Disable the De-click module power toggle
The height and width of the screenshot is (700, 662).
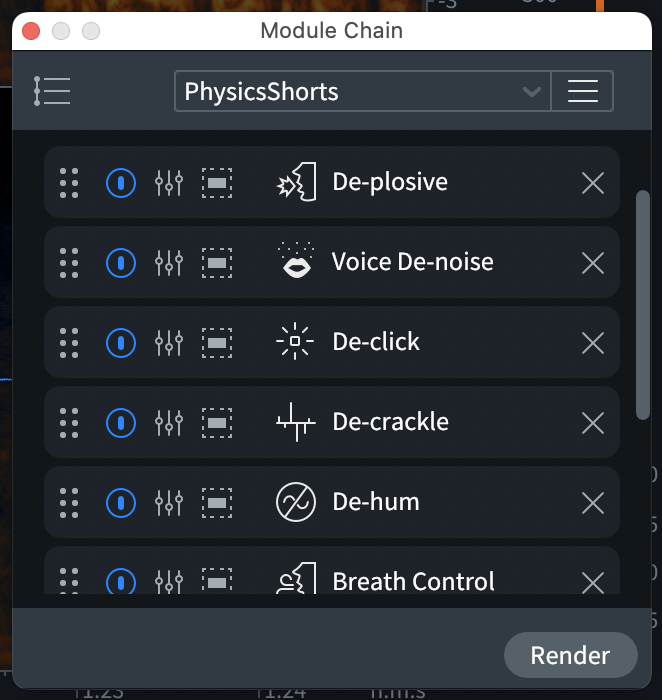[120, 343]
